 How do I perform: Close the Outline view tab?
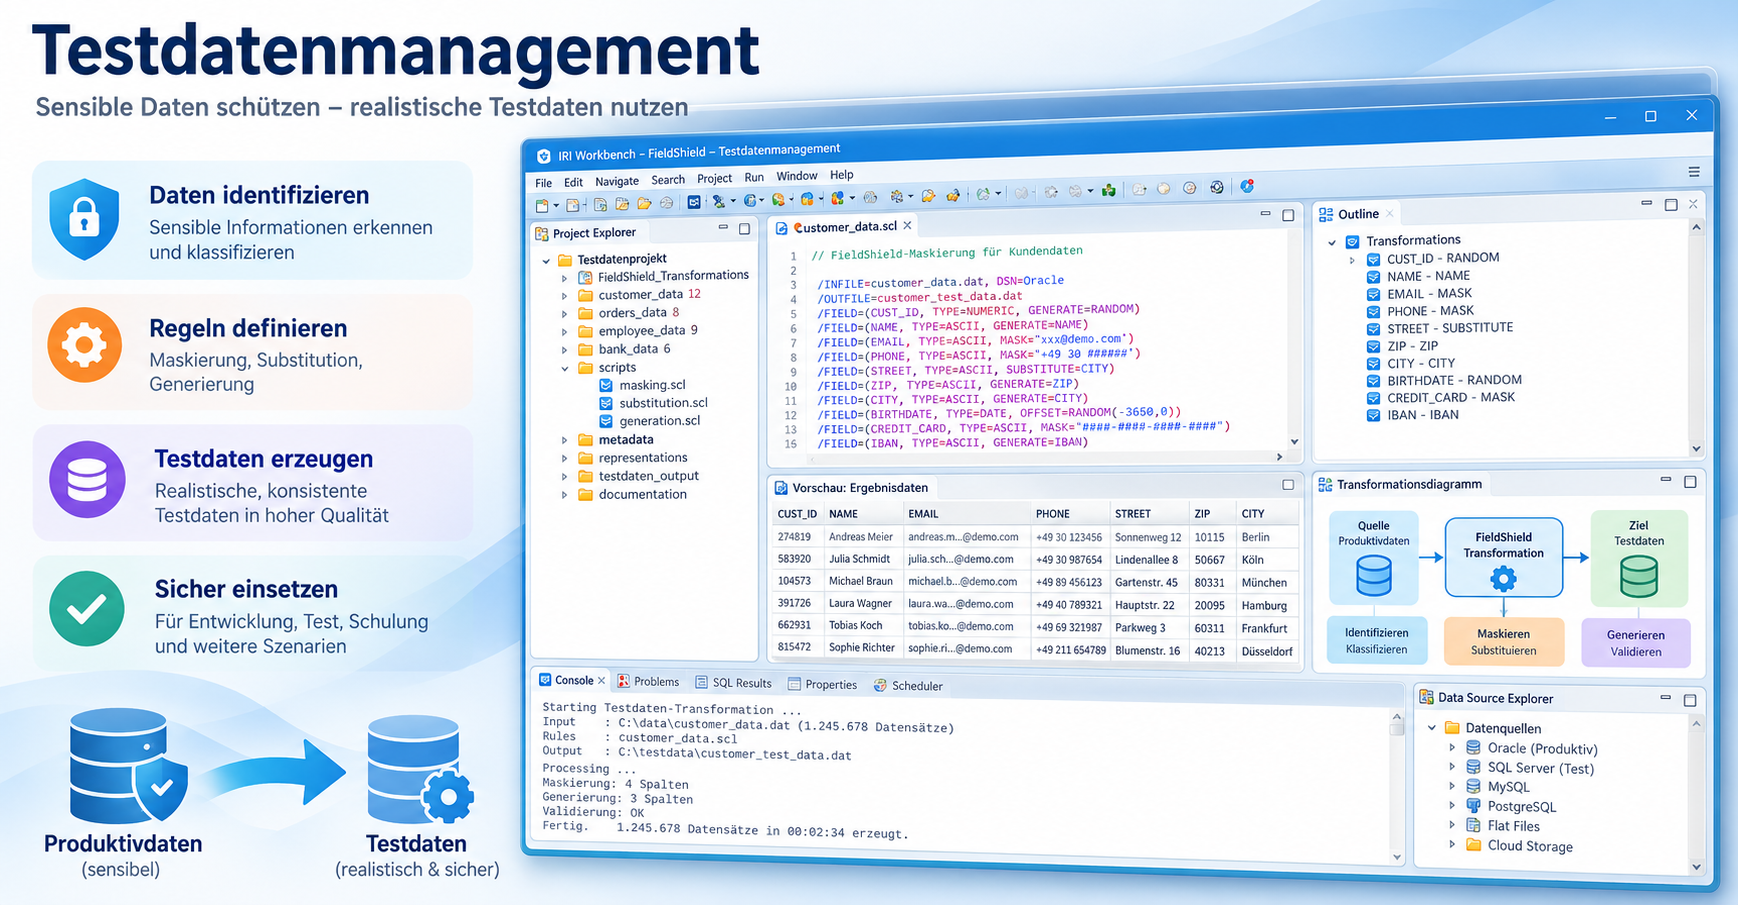[1390, 214]
